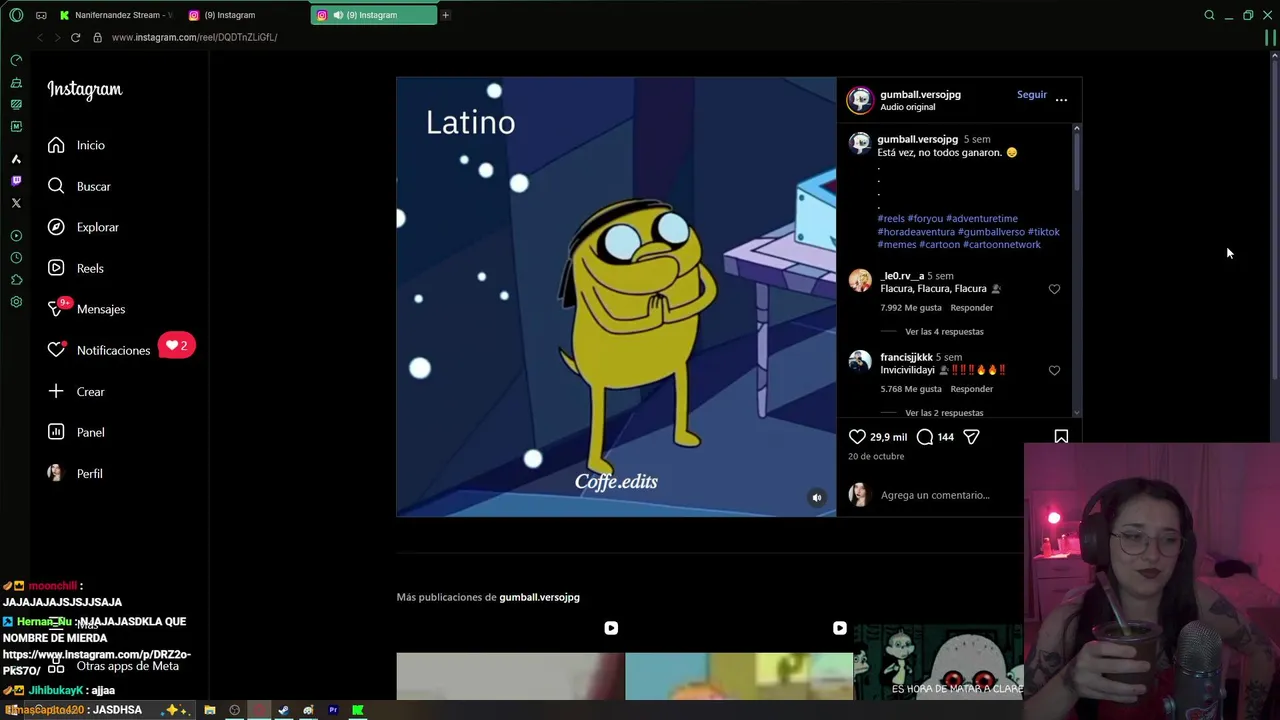Click the site lock icon in address bar
Screen dimensions: 1280x720
pos(97,37)
